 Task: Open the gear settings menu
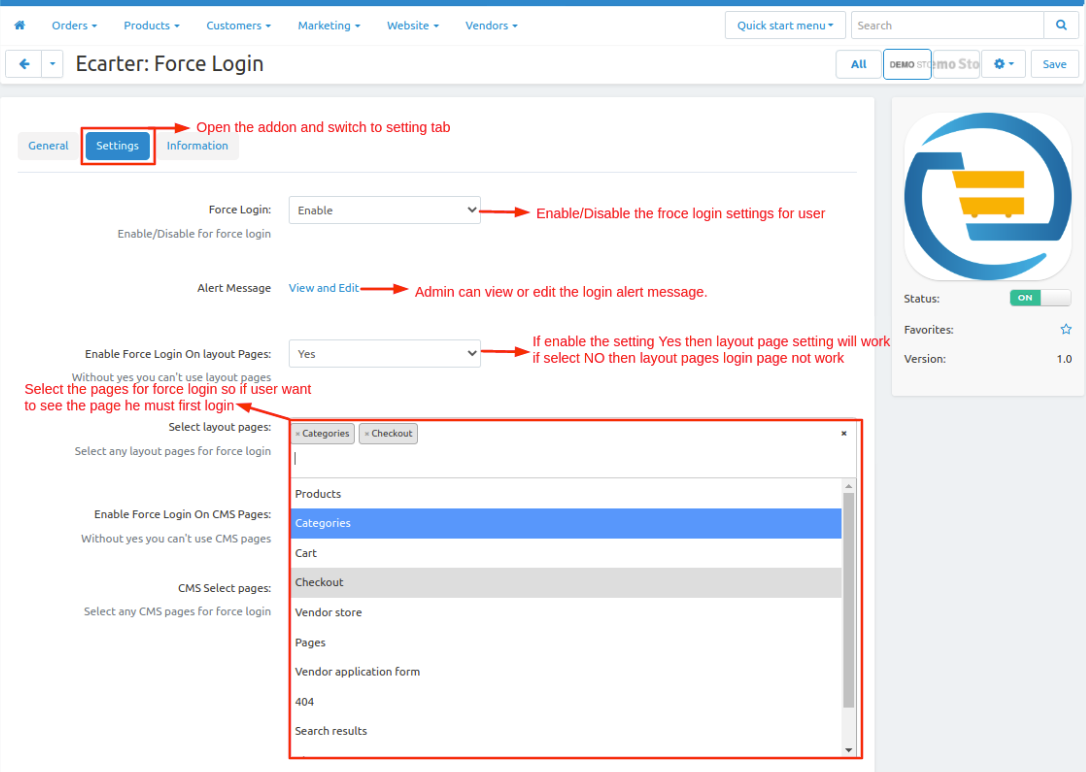pyautogui.click(x=1003, y=64)
